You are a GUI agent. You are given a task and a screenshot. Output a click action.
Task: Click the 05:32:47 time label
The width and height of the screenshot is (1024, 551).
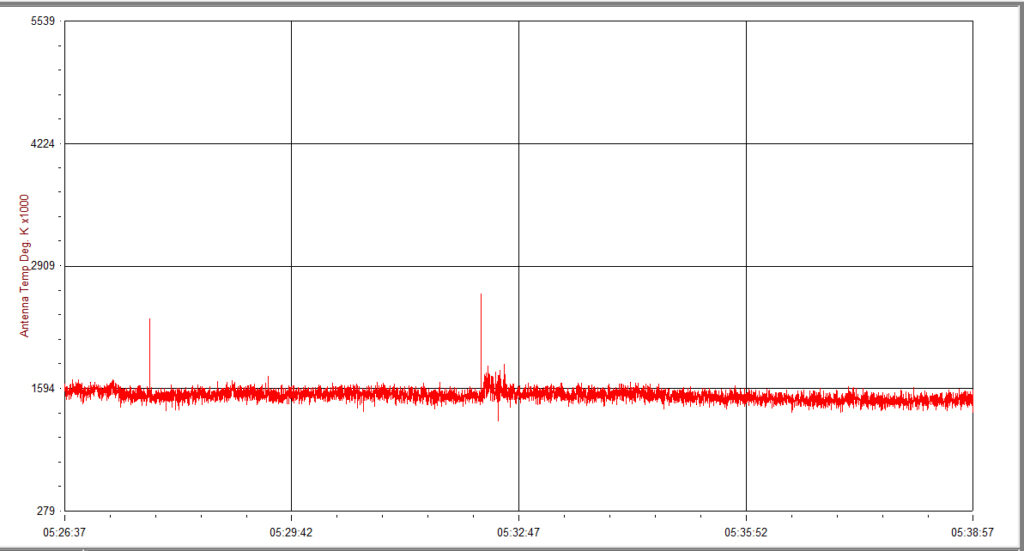pos(519,533)
